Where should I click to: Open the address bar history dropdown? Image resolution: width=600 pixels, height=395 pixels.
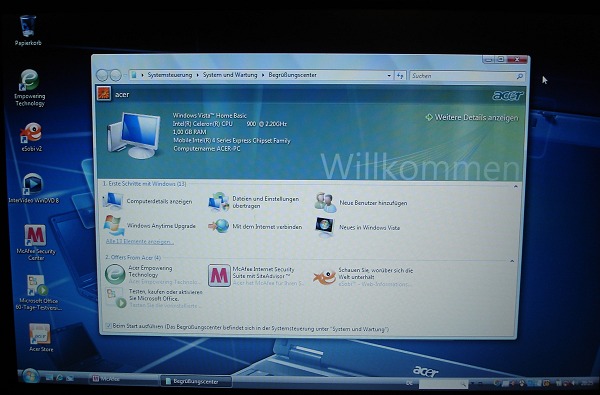point(389,76)
